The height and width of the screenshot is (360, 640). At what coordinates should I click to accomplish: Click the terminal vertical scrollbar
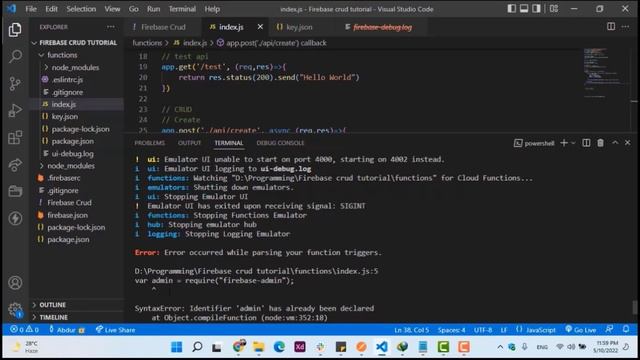[634, 308]
